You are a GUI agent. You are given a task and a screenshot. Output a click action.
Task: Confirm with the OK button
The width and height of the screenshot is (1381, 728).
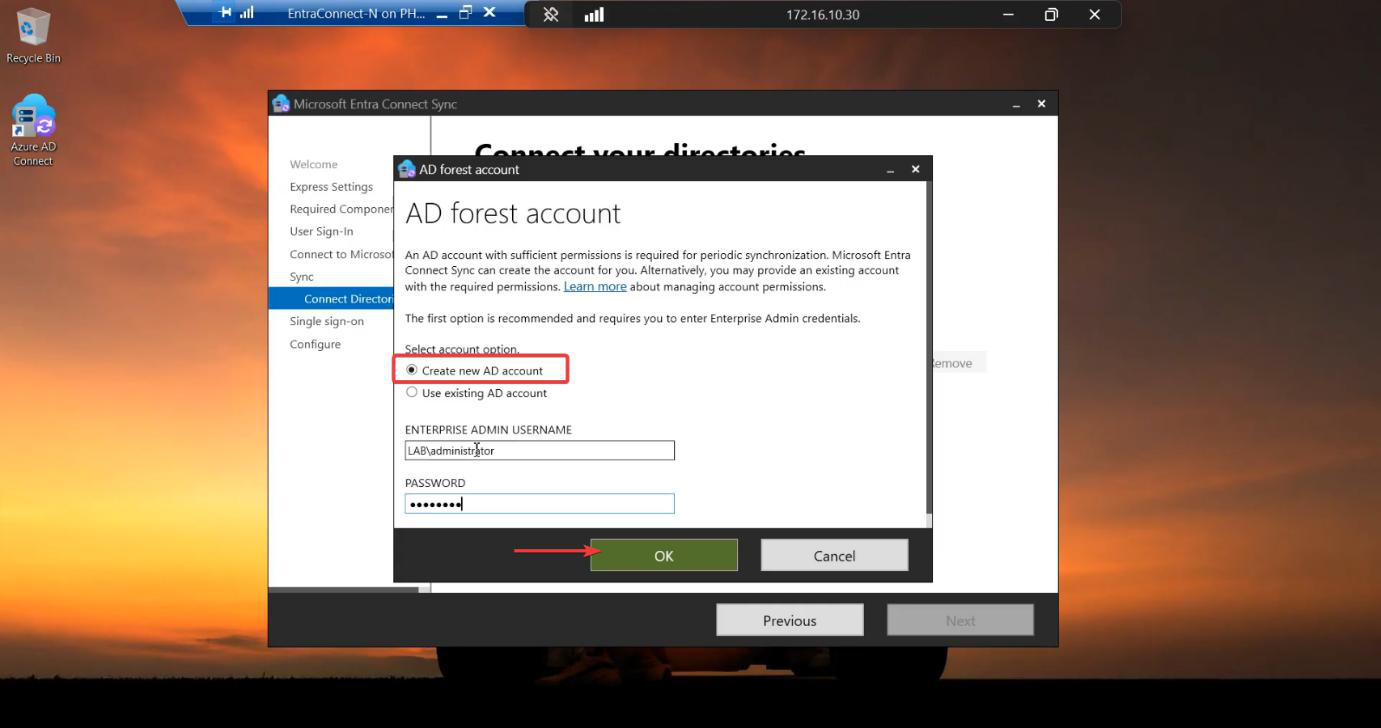point(664,556)
